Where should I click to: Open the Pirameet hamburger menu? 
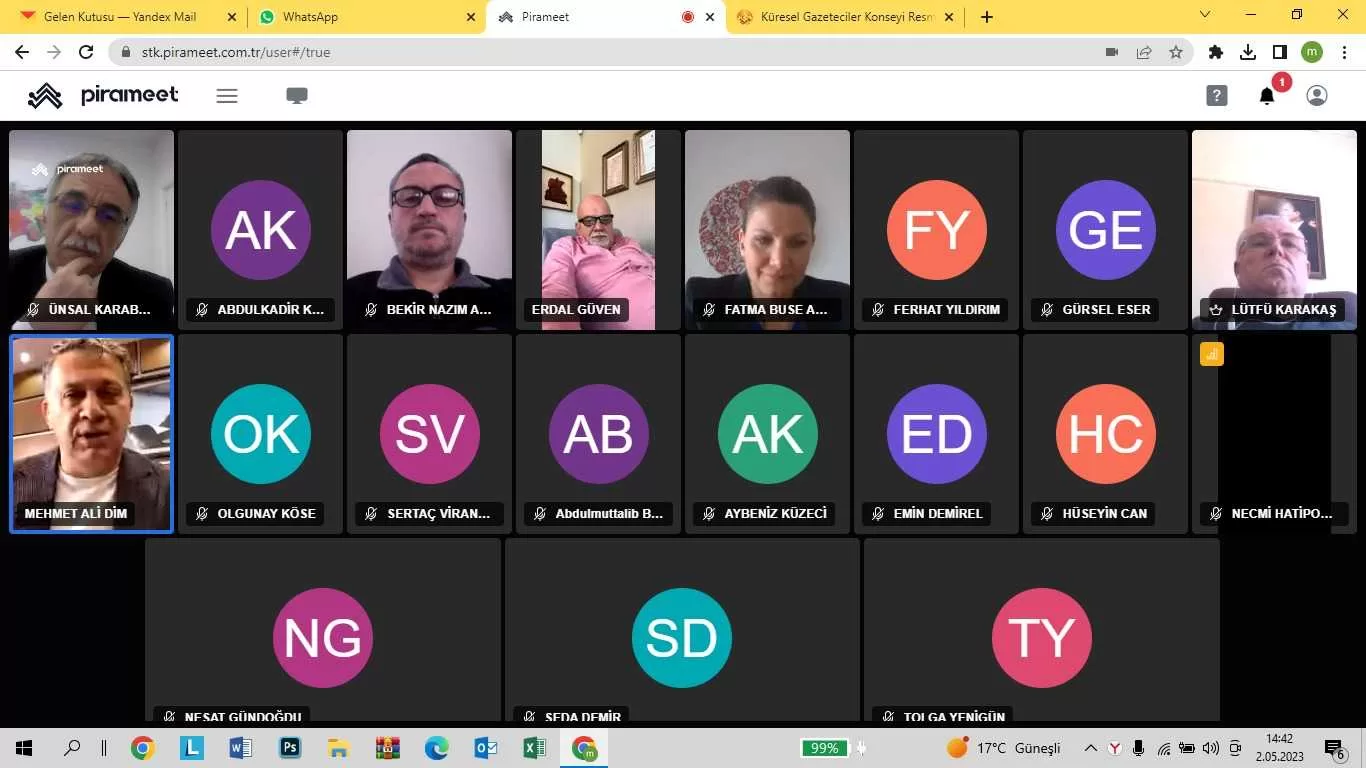pos(227,96)
